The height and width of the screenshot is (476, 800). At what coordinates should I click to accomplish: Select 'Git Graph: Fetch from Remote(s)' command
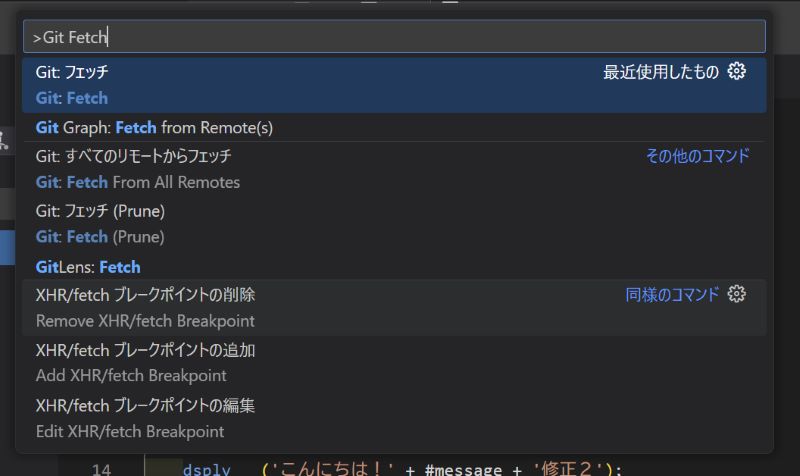coord(394,128)
